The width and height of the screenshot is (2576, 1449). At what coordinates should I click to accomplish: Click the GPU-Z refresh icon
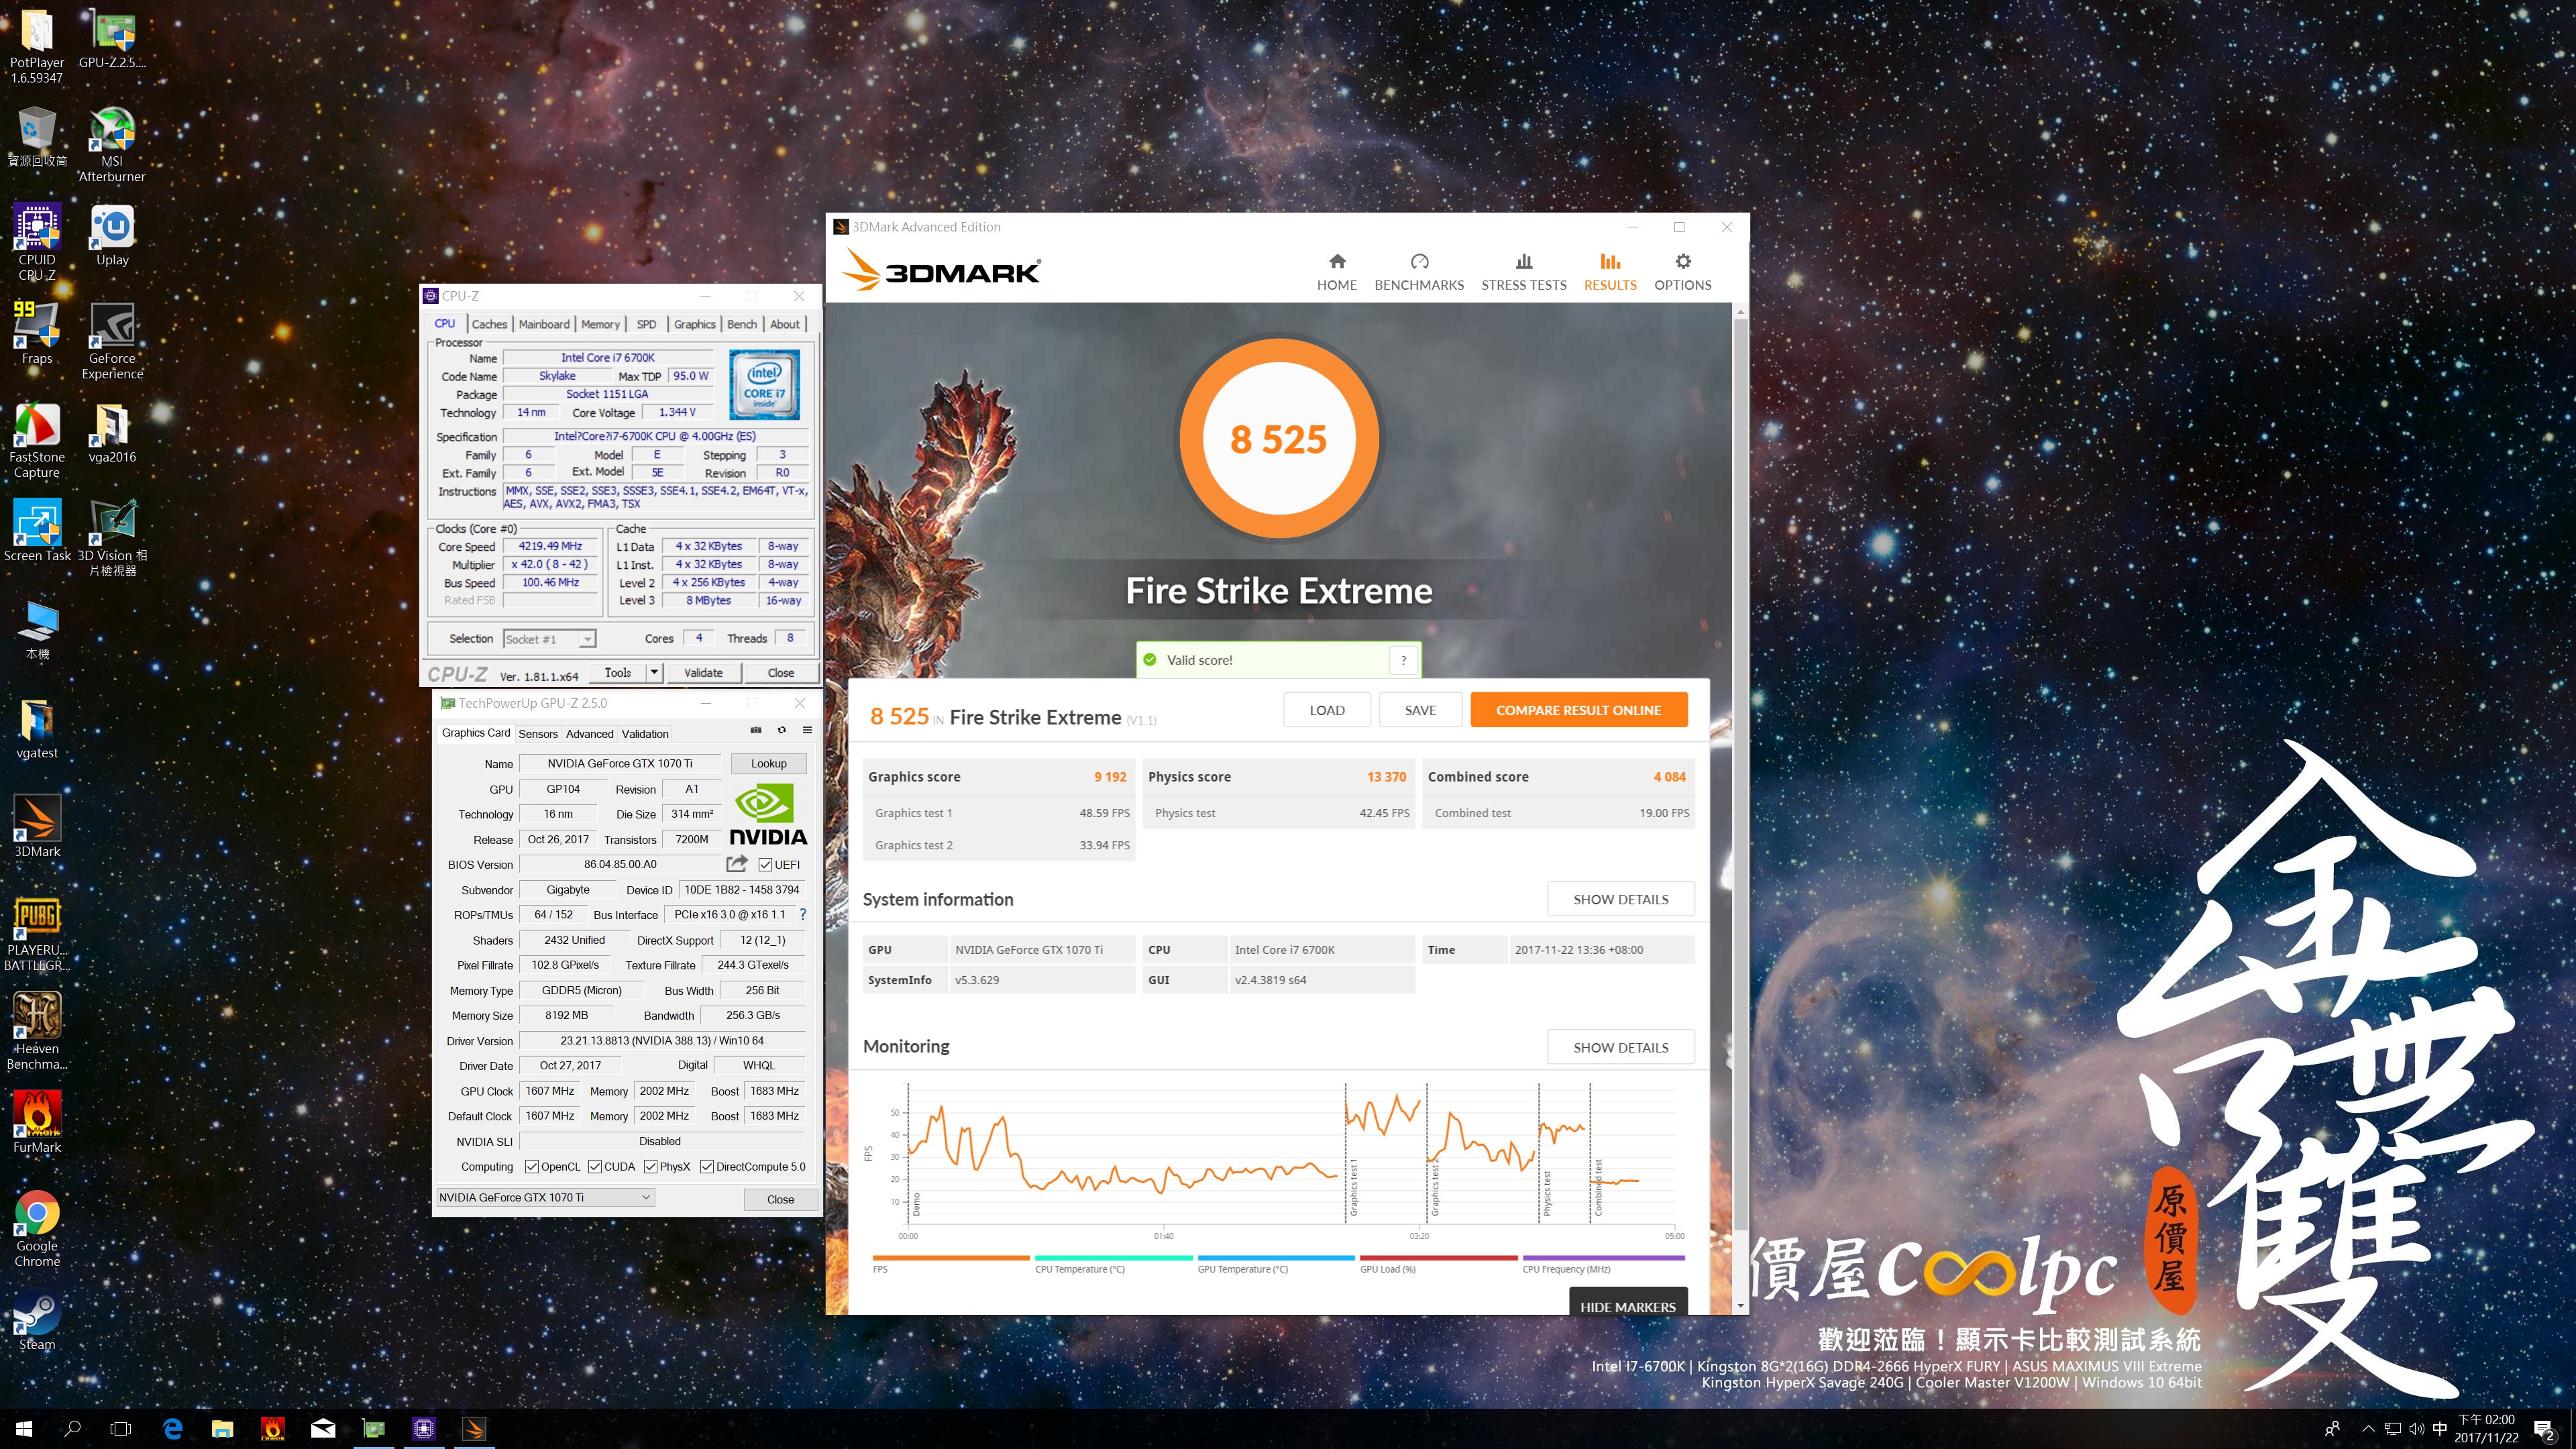[x=782, y=731]
